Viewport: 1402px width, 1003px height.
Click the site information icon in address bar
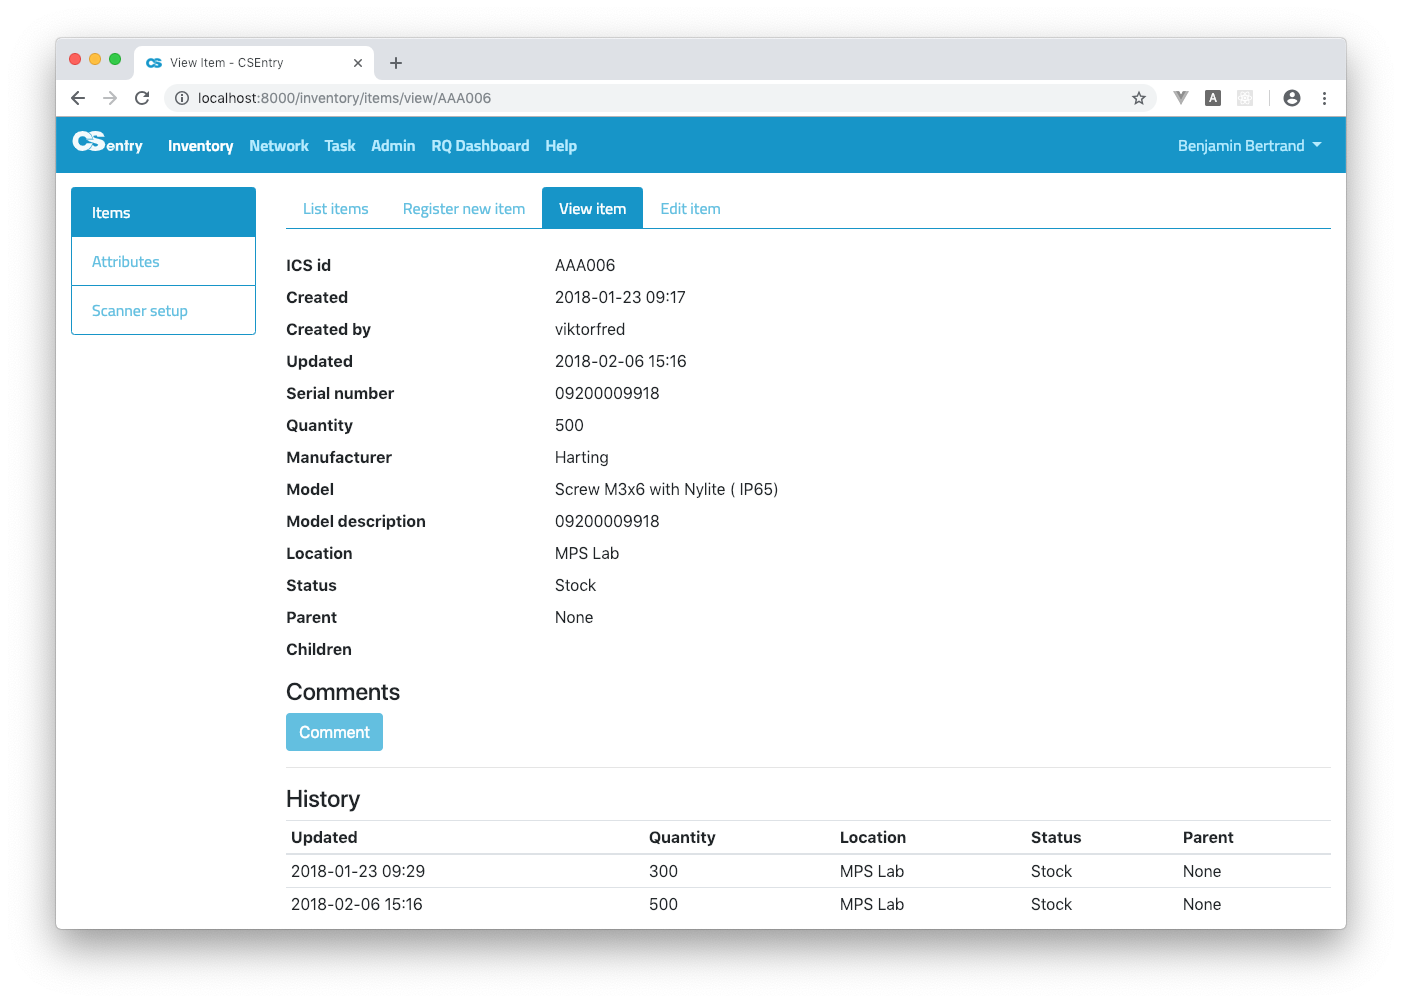pyautogui.click(x=182, y=98)
